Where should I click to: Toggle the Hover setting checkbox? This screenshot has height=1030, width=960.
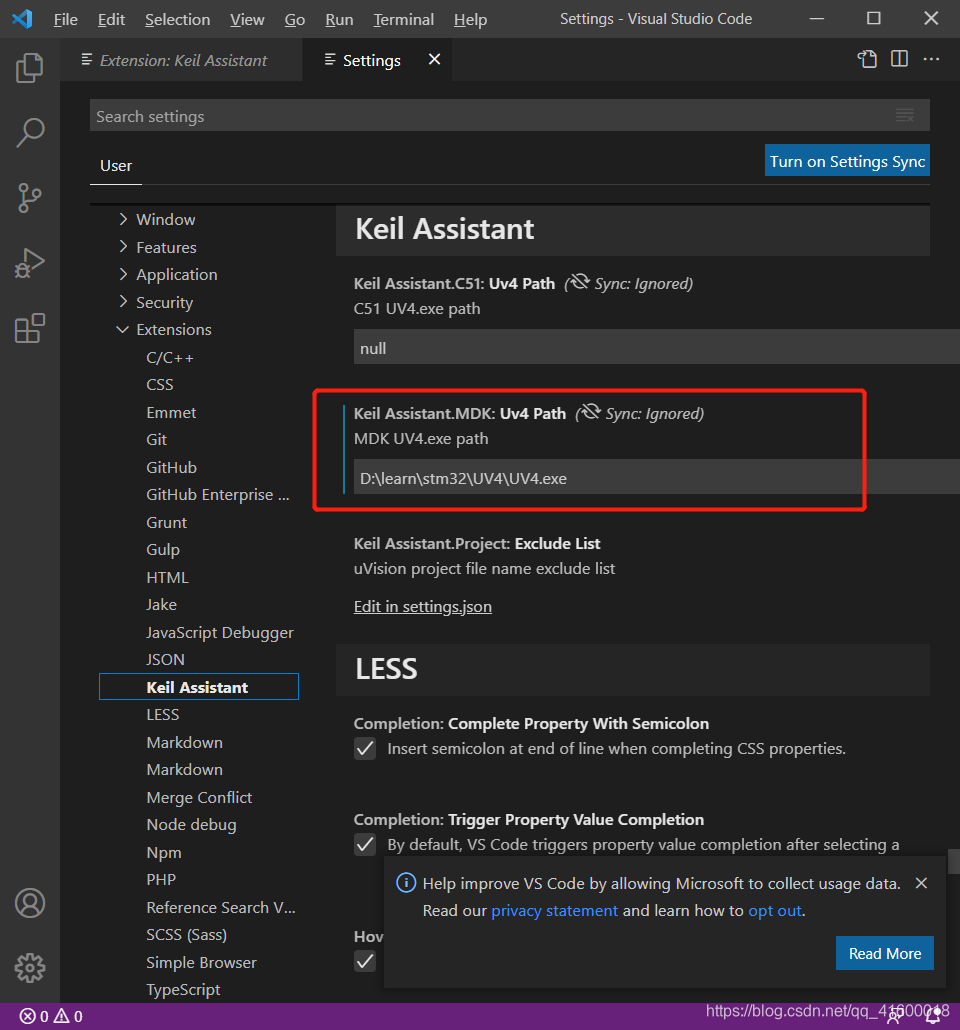(x=365, y=961)
